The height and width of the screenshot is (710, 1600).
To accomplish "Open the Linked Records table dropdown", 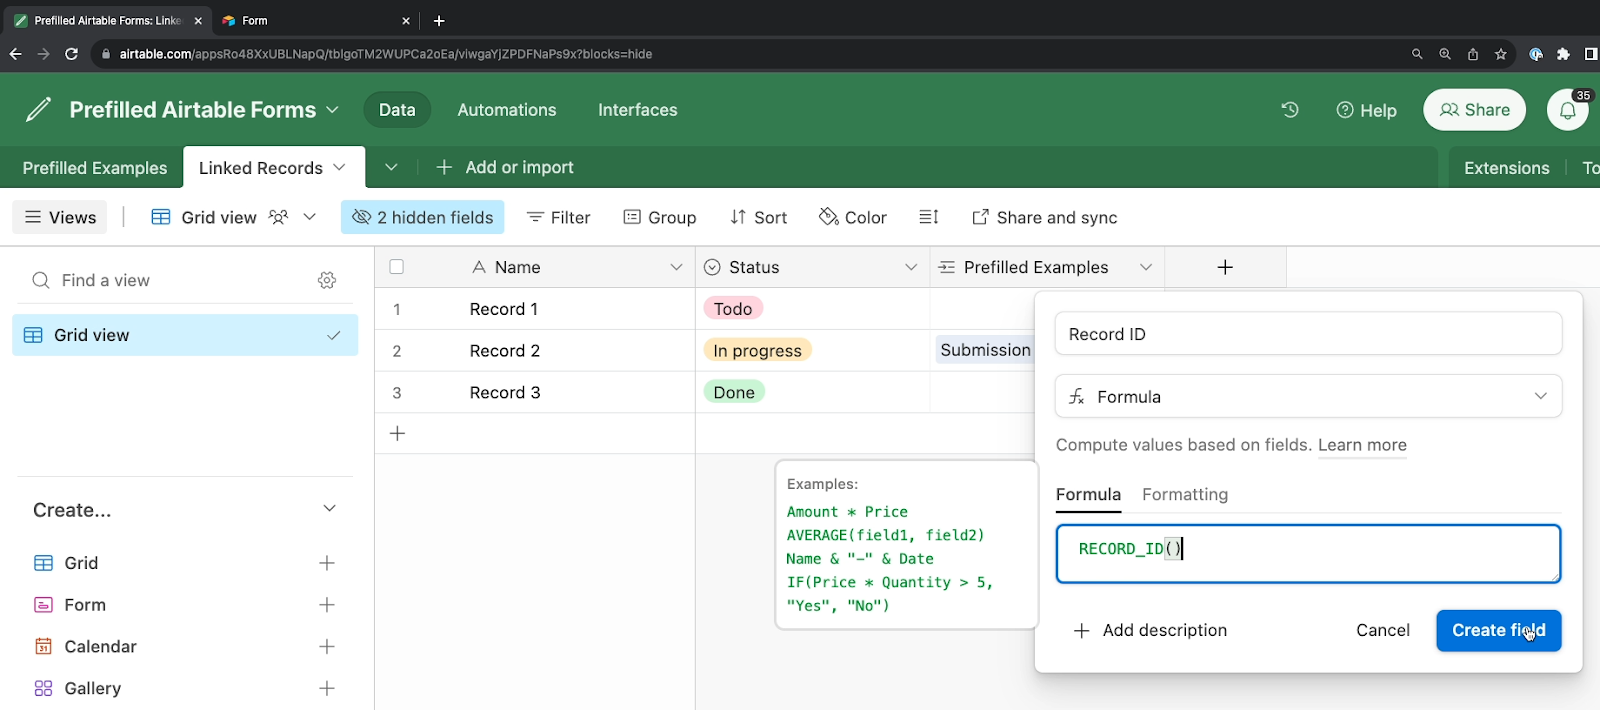I will [x=339, y=167].
